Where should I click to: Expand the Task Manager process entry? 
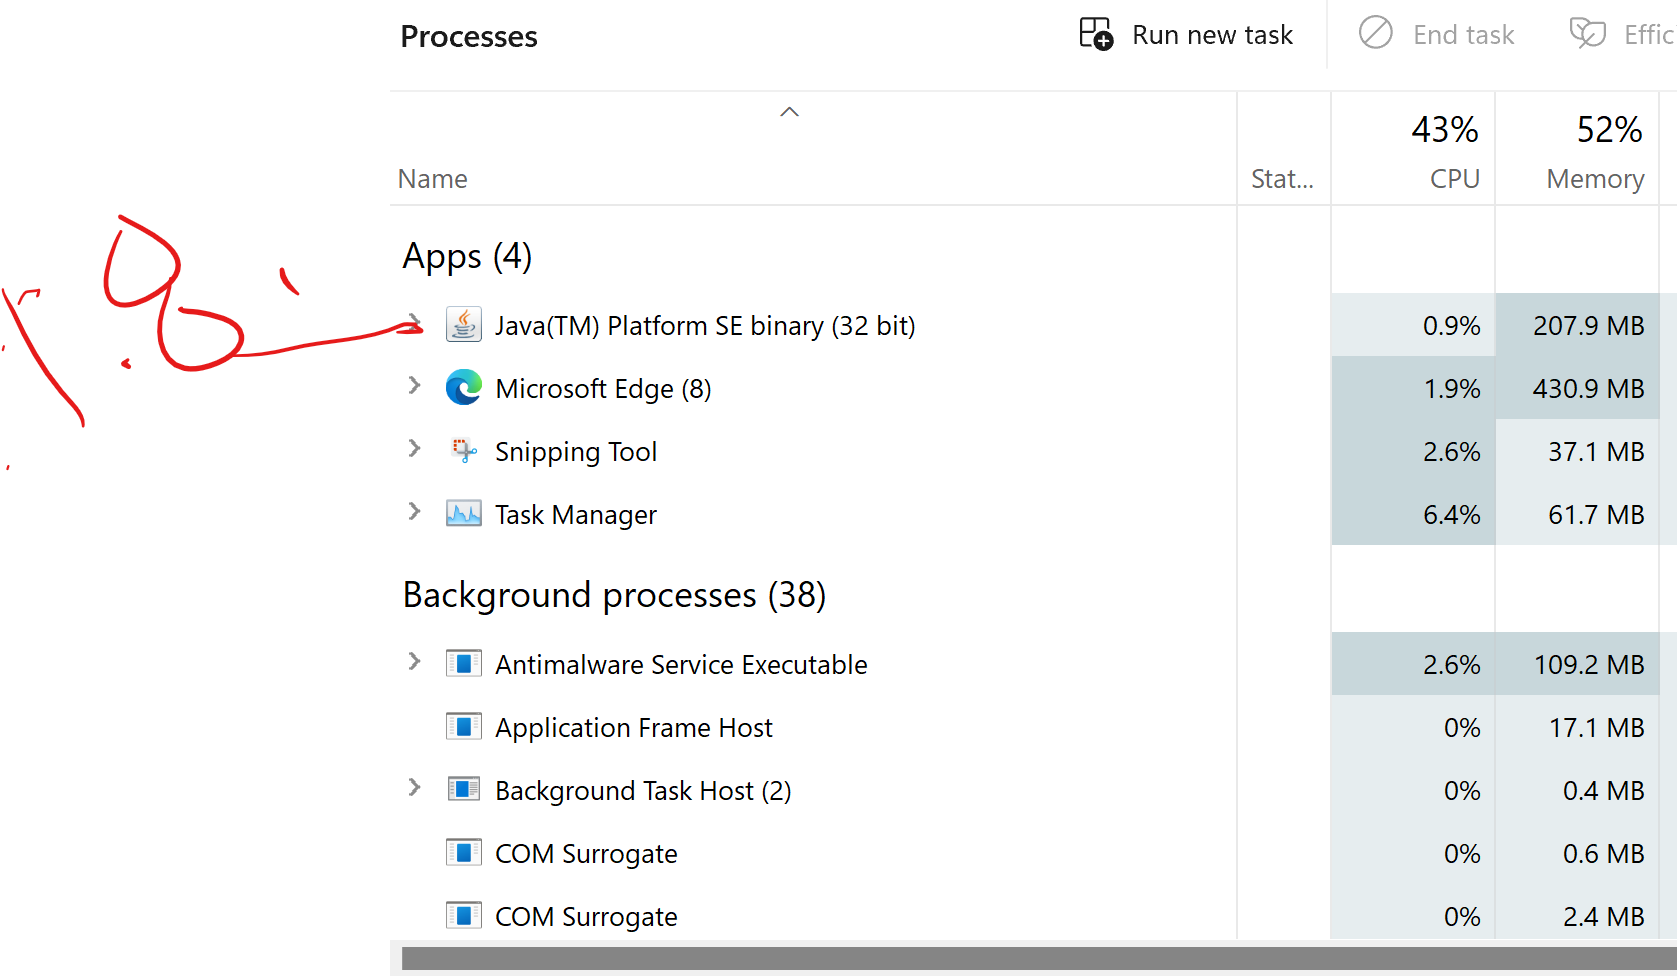click(415, 512)
